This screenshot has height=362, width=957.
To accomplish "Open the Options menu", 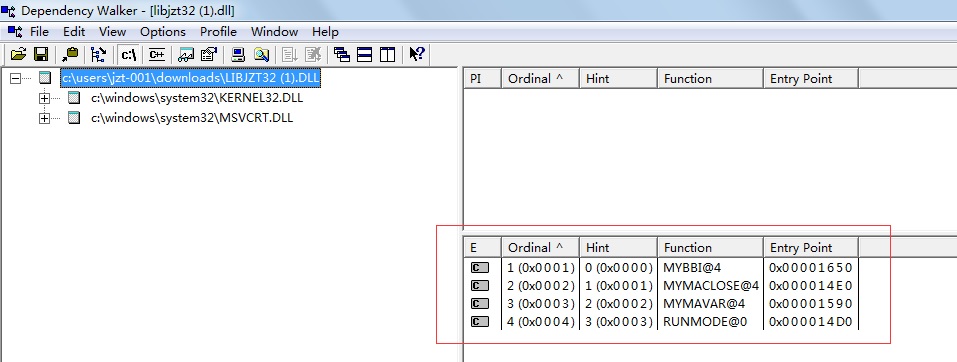I will (163, 32).
